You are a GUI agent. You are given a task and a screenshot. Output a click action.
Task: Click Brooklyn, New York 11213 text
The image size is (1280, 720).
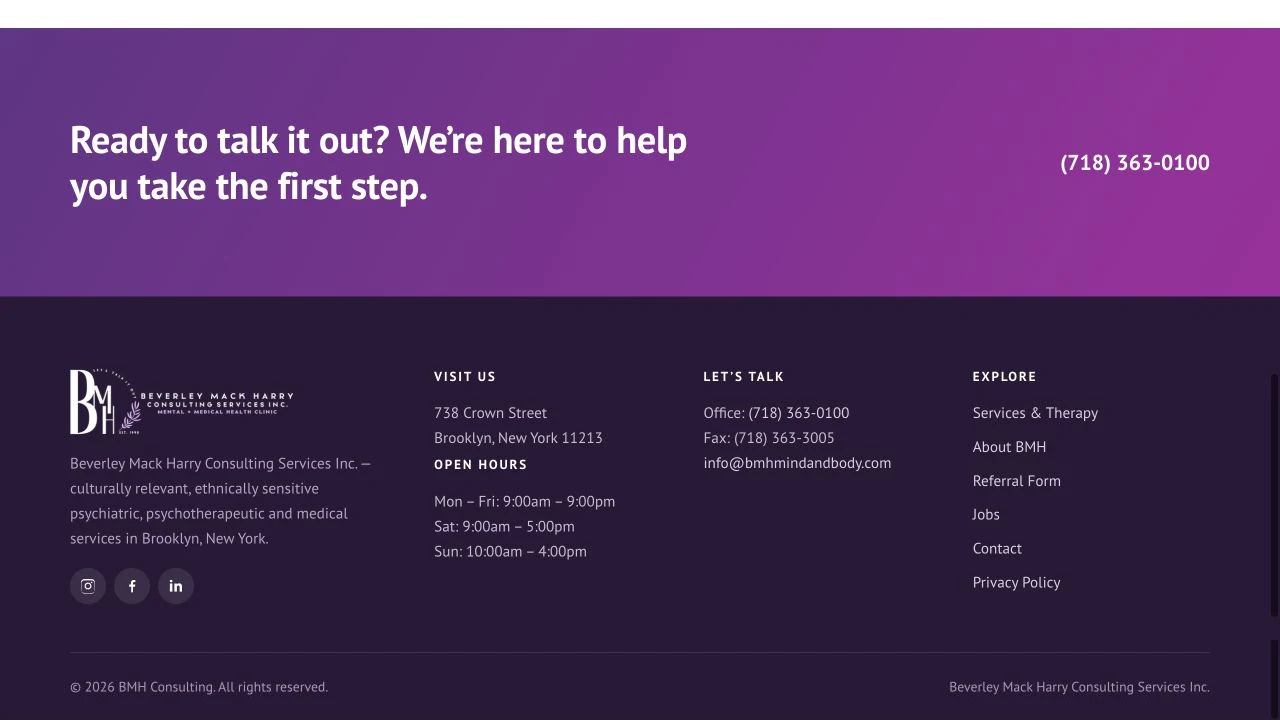[518, 438]
